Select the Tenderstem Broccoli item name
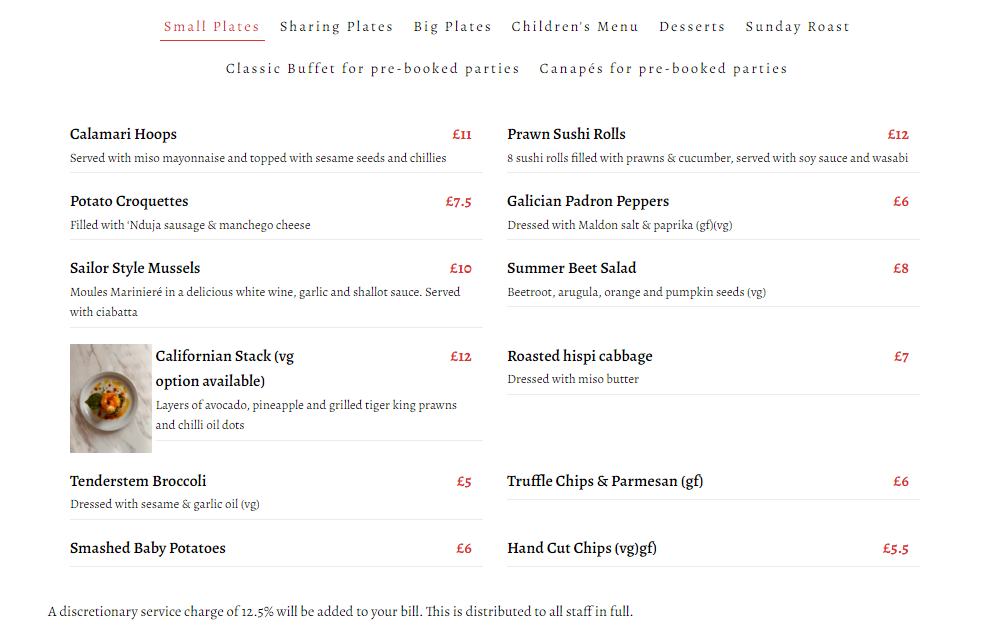Screen dimensions: 991x633 (x=138, y=481)
